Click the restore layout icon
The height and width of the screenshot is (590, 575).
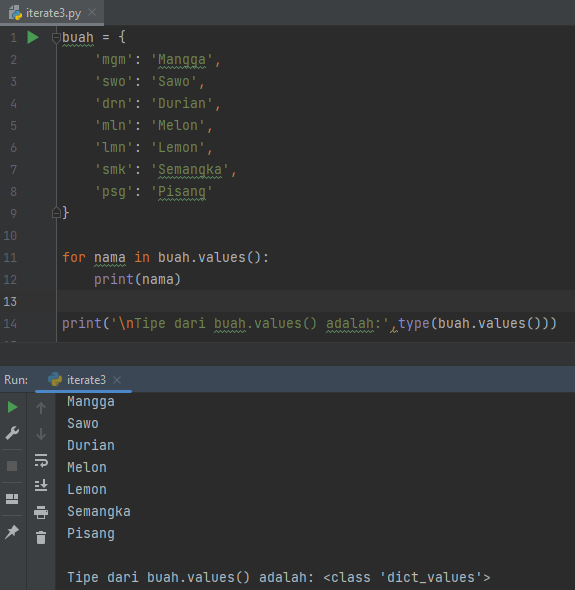(12, 499)
